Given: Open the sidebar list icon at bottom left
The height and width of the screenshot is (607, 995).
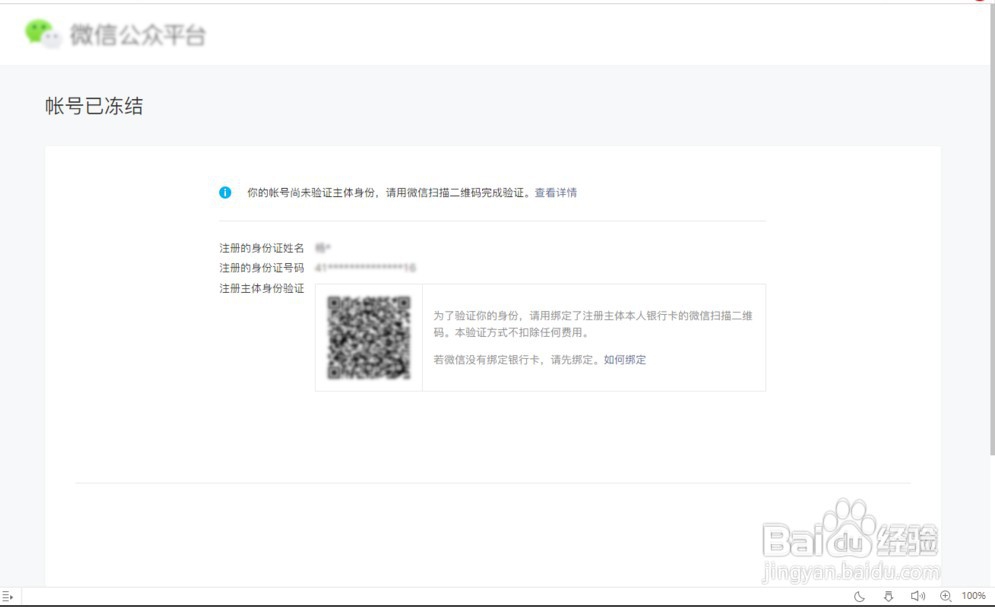Looking at the screenshot, I should click(x=8, y=596).
